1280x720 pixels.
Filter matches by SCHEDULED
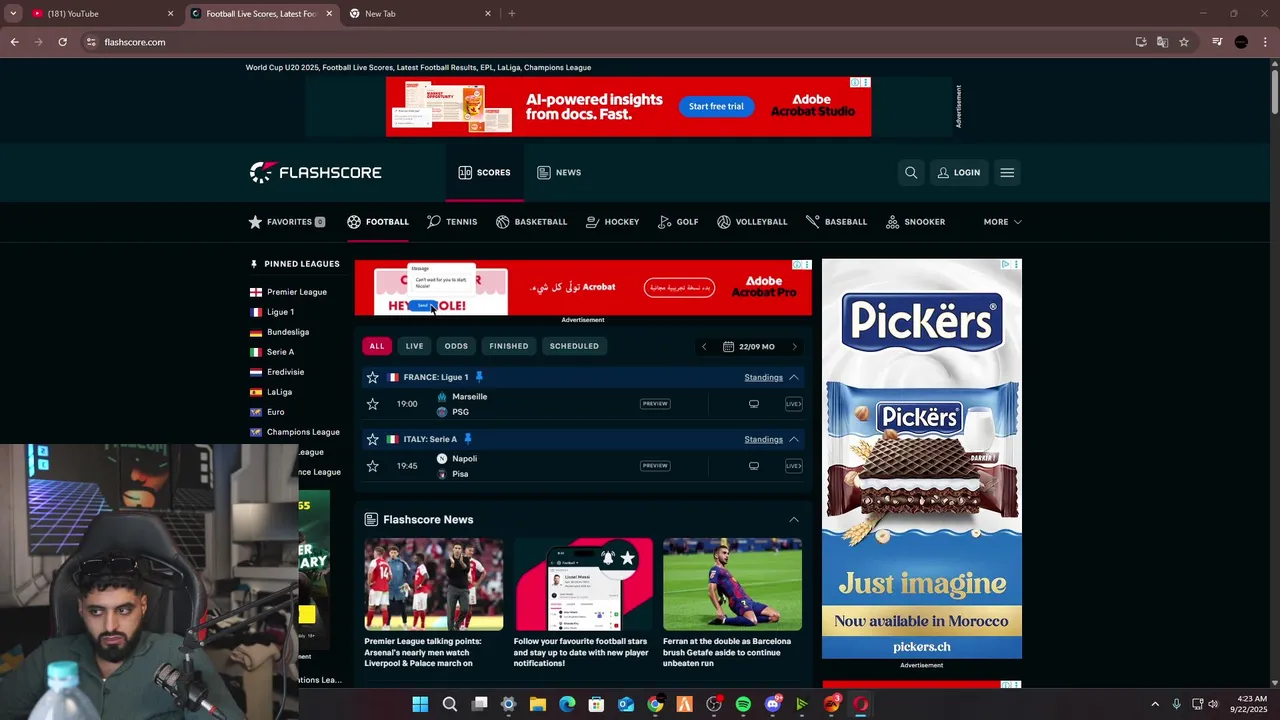pos(574,346)
